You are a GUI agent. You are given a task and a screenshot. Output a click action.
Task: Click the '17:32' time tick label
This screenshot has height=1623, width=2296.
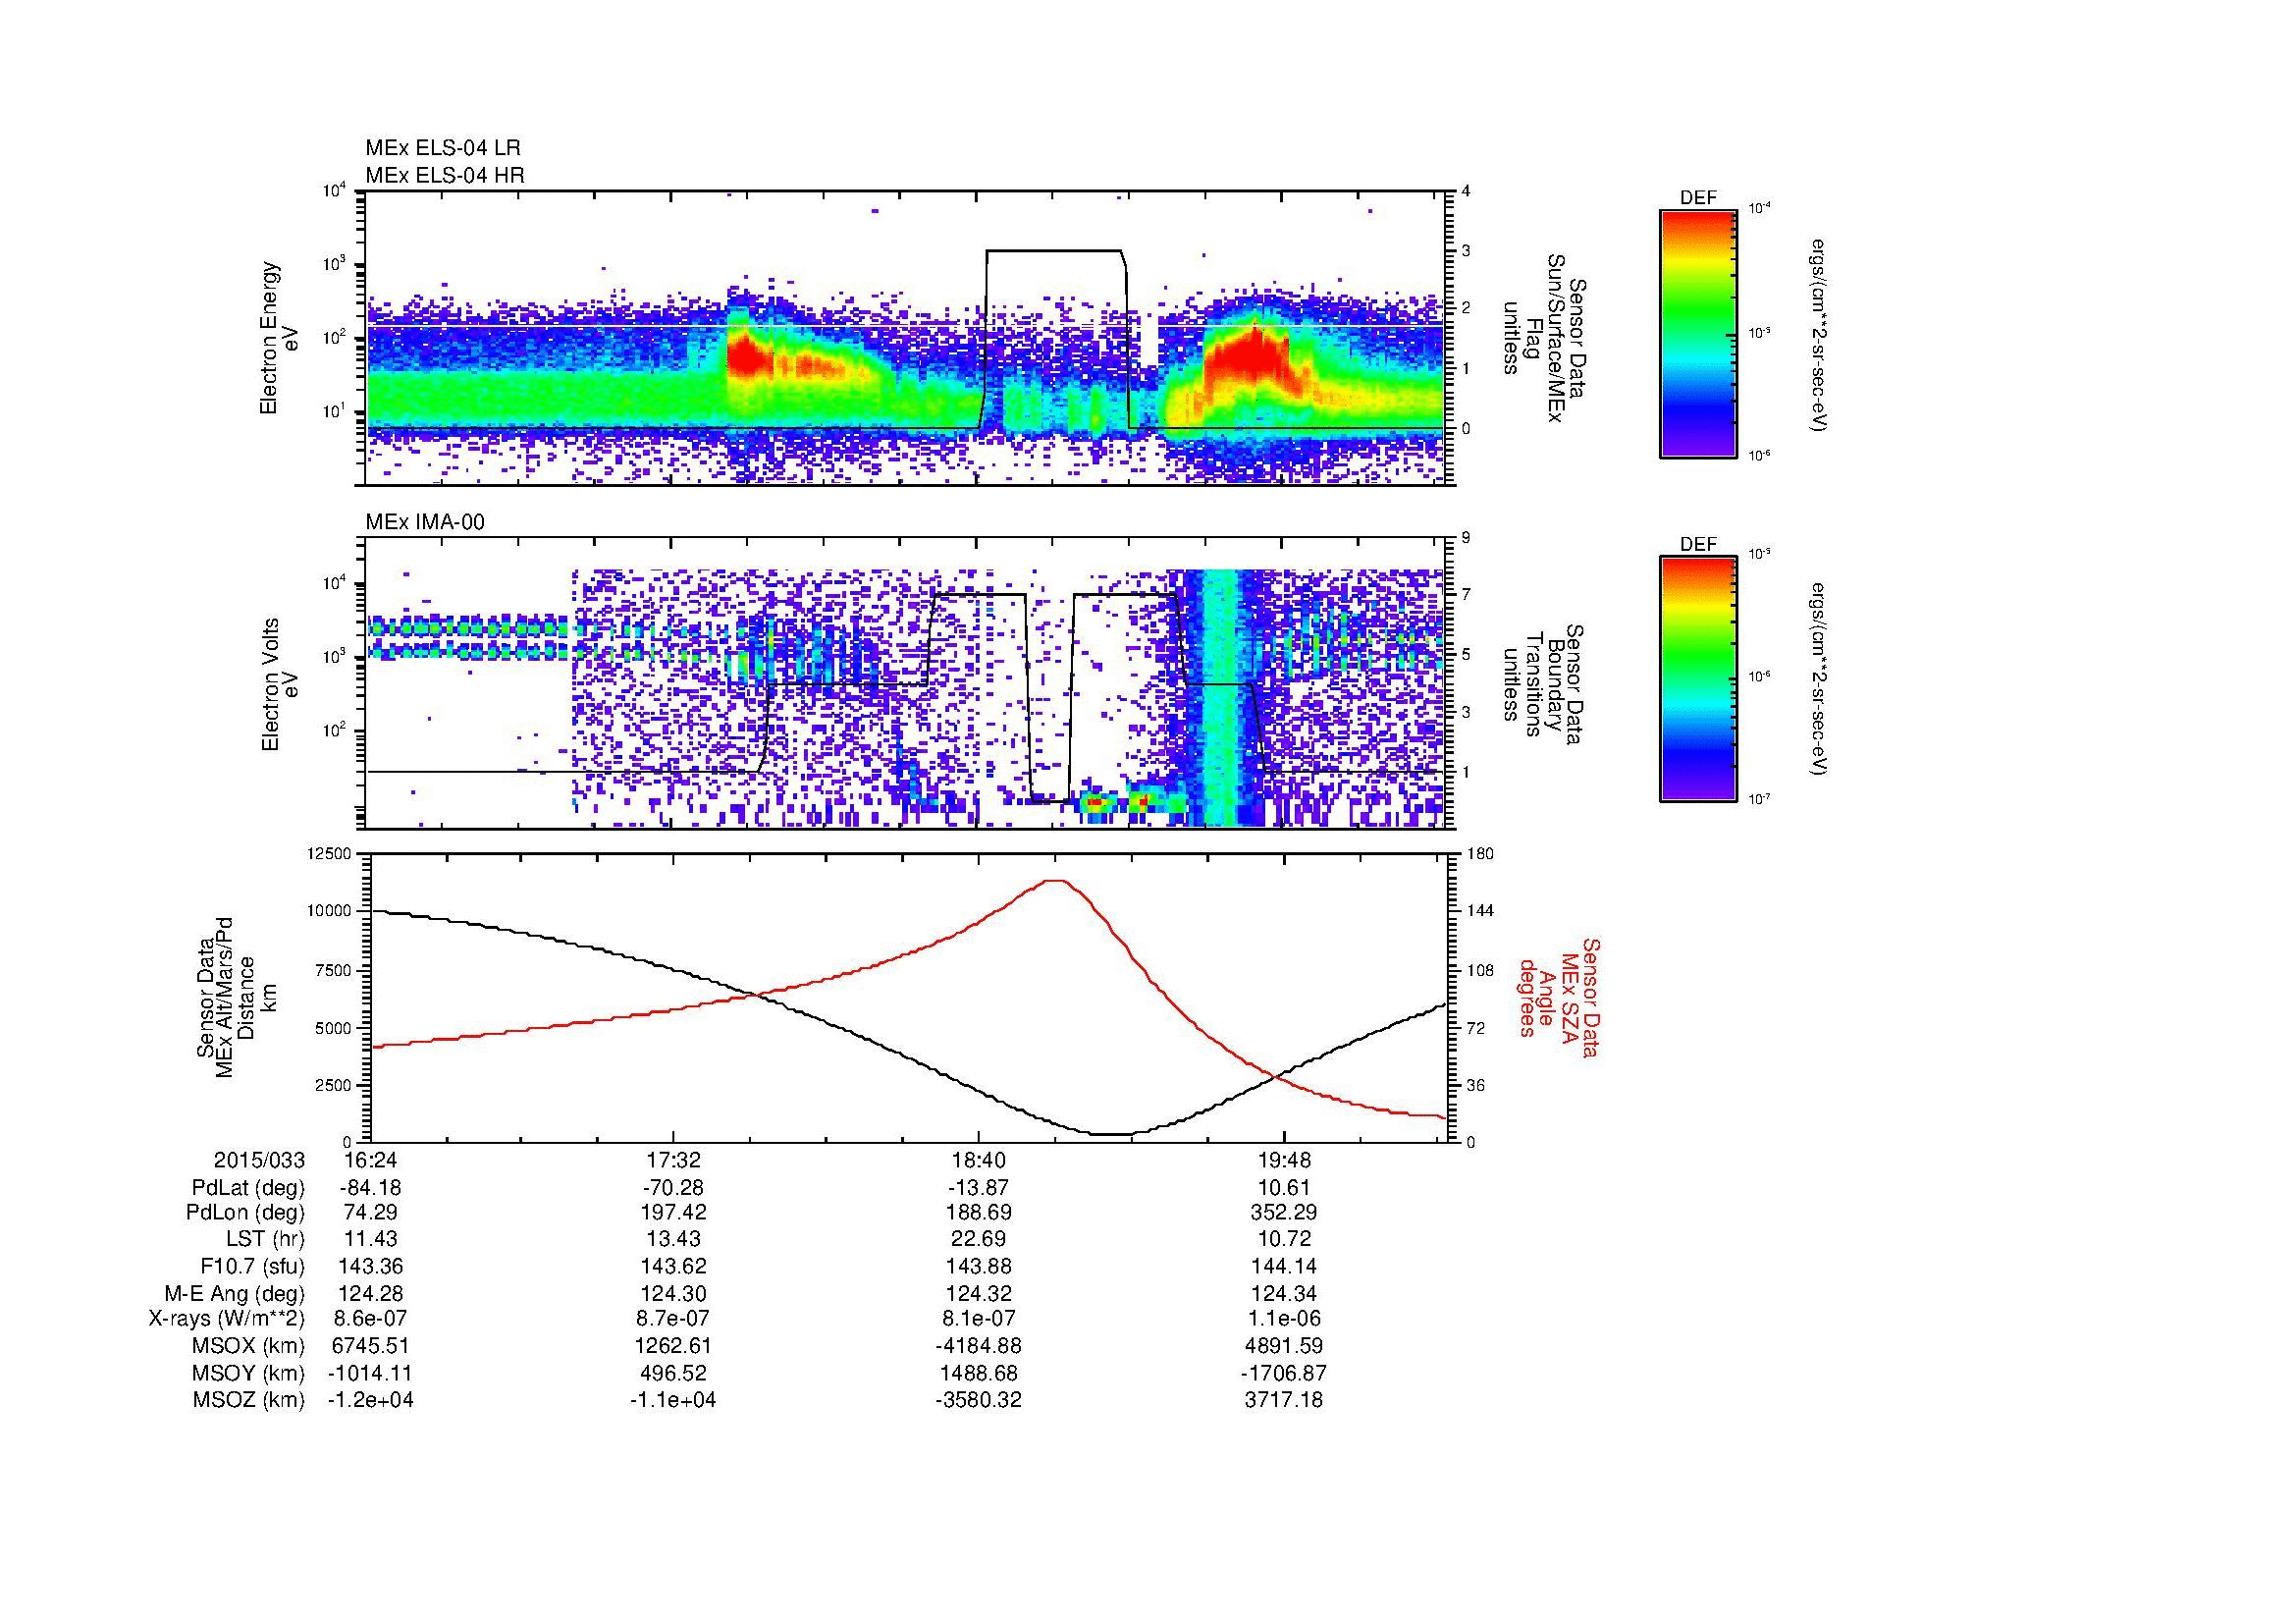(674, 1161)
